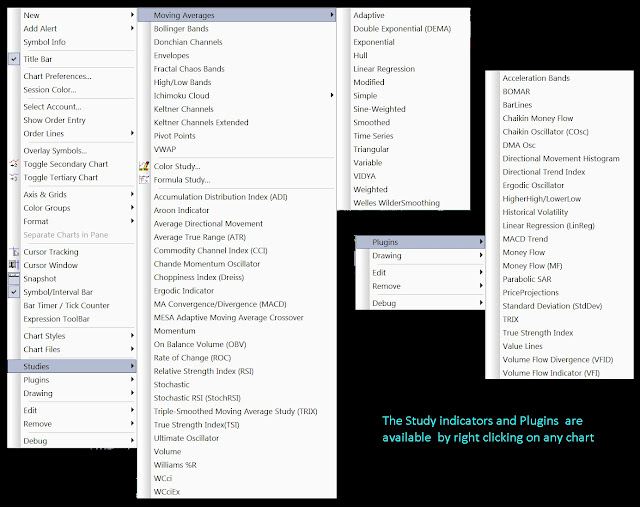Select Stochastic RSI (StochRSI)
The height and width of the screenshot is (507, 640).
coord(197,398)
